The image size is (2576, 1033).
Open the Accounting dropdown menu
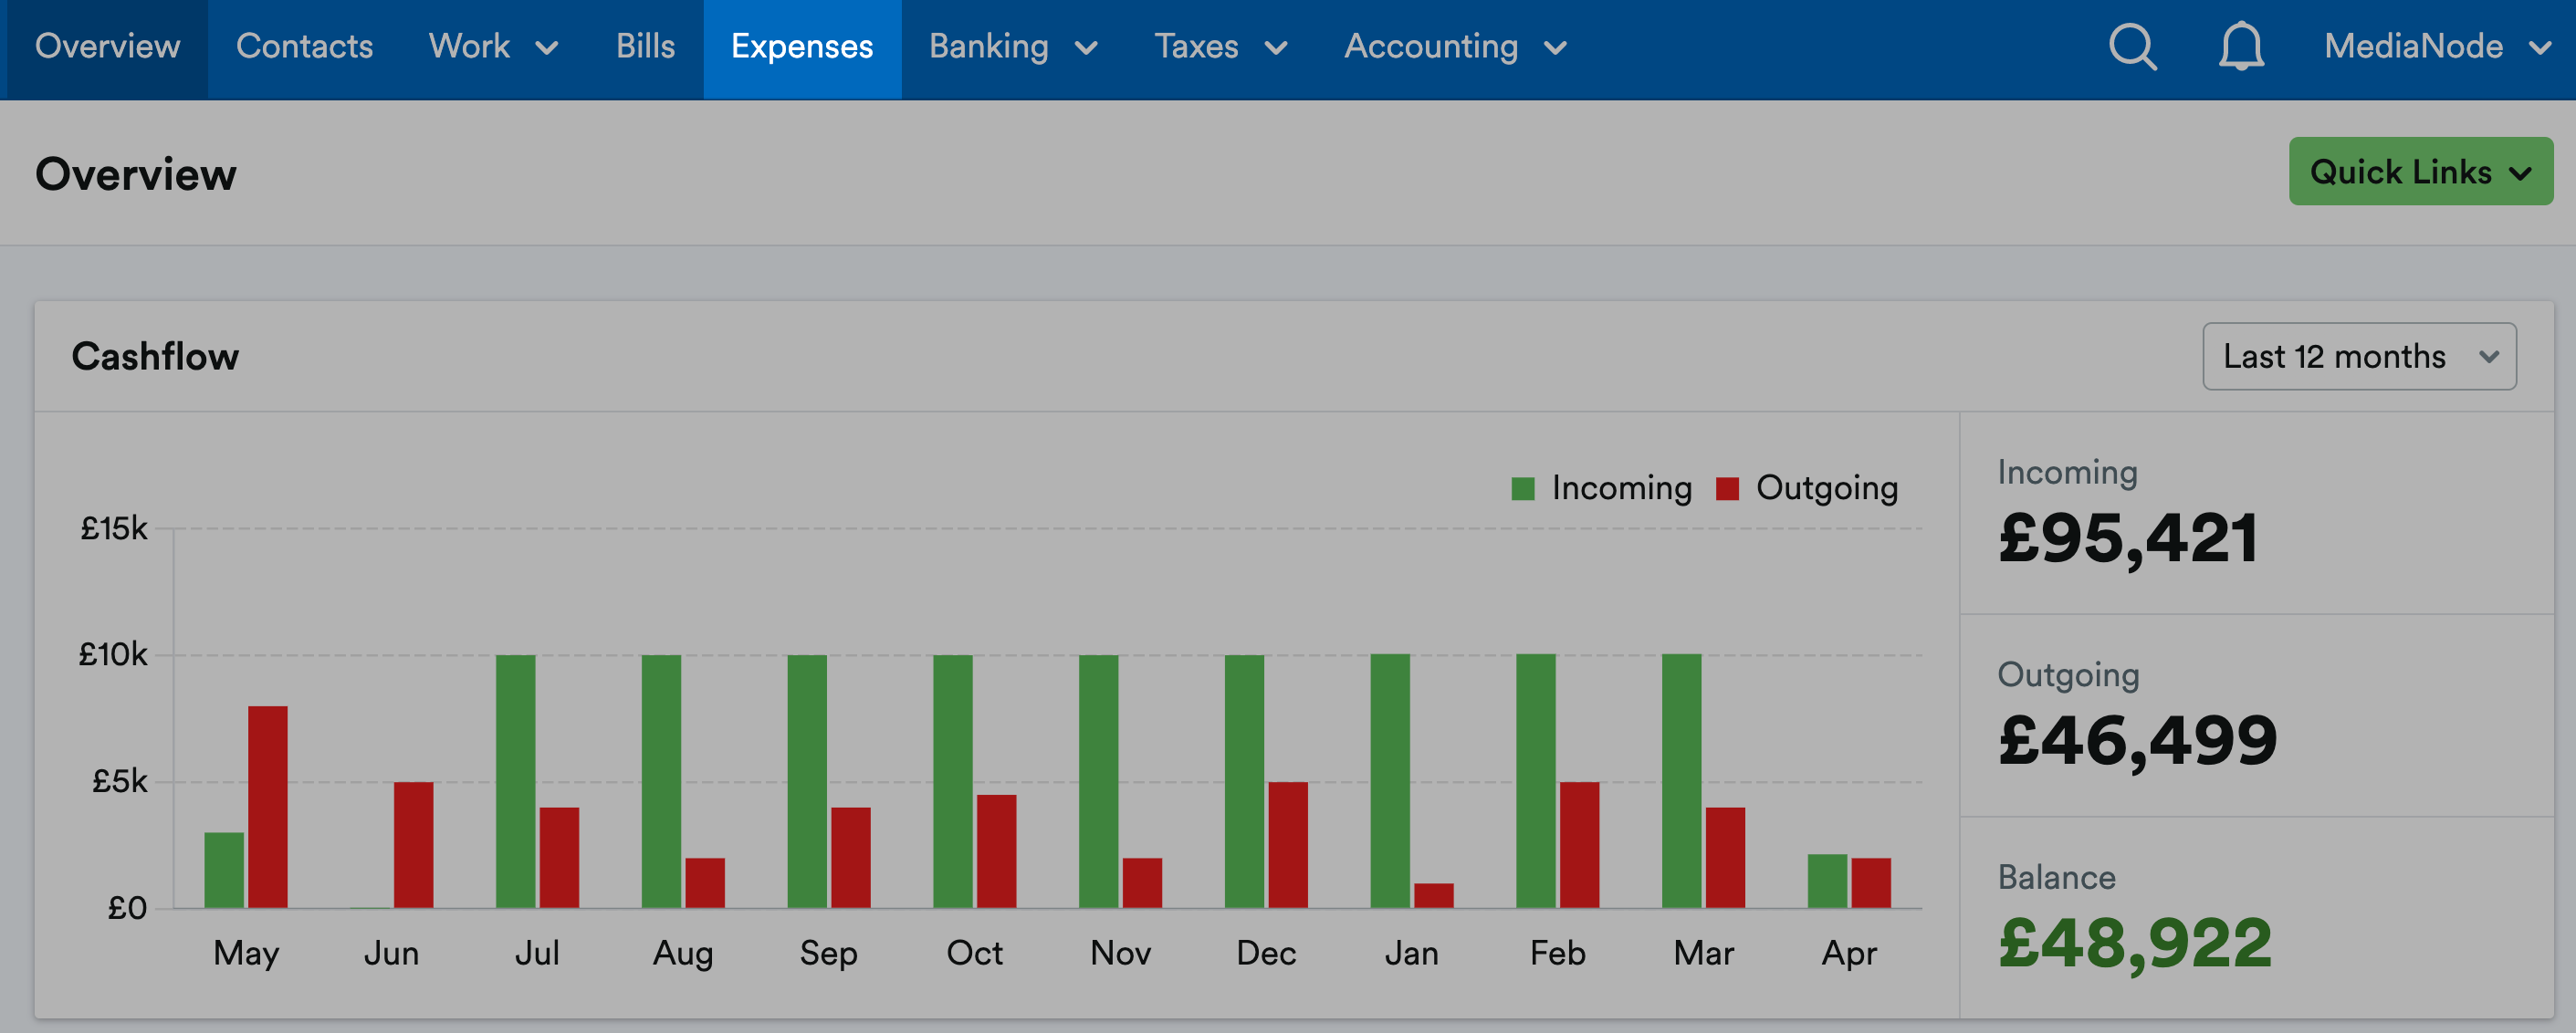[1455, 47]
